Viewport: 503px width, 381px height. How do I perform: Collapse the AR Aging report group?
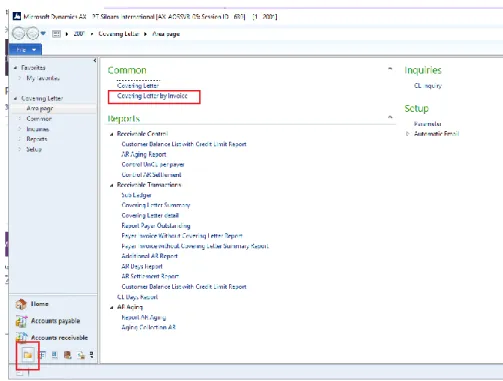pos(112,308)
